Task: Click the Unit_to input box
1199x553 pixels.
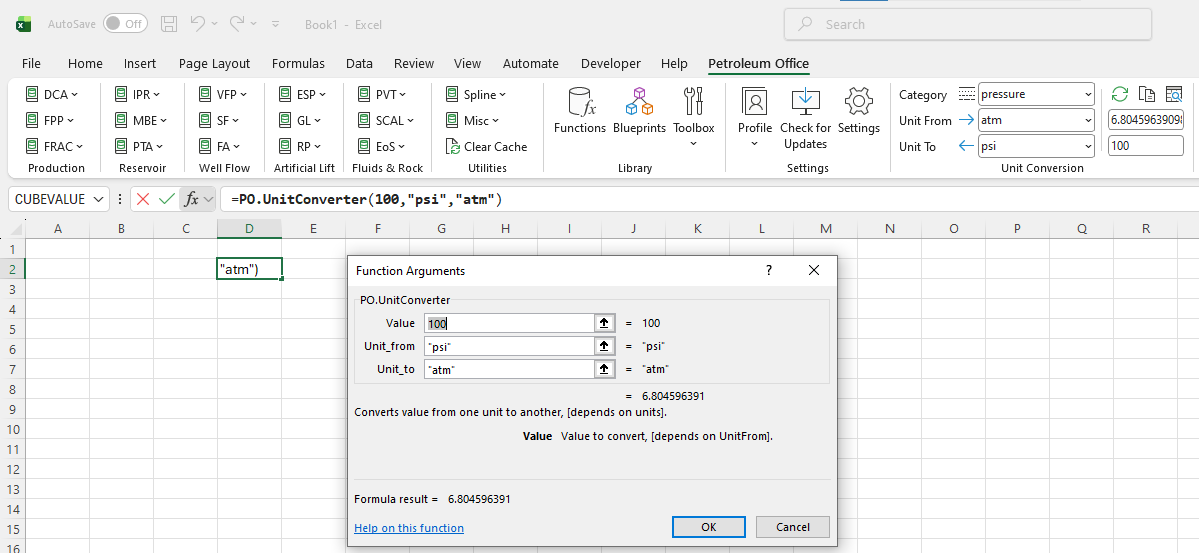Action: coord(509,369)
